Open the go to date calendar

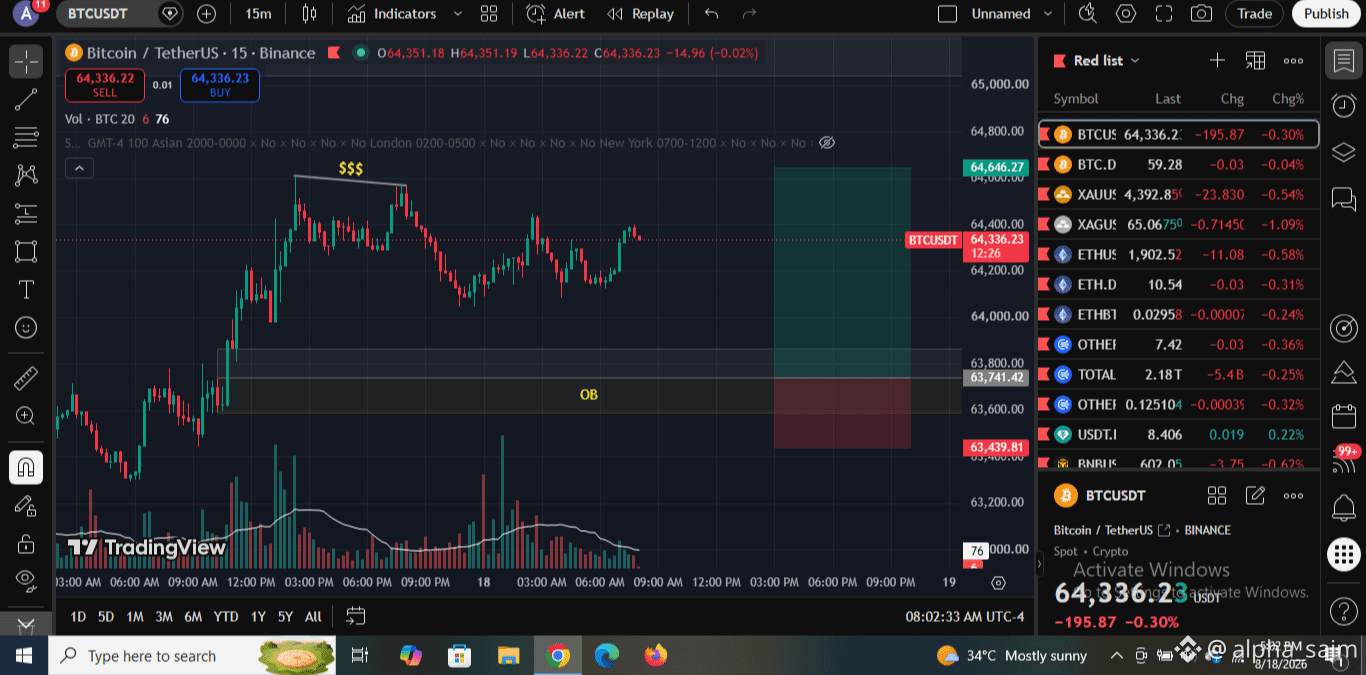click(x=355, y=616)
